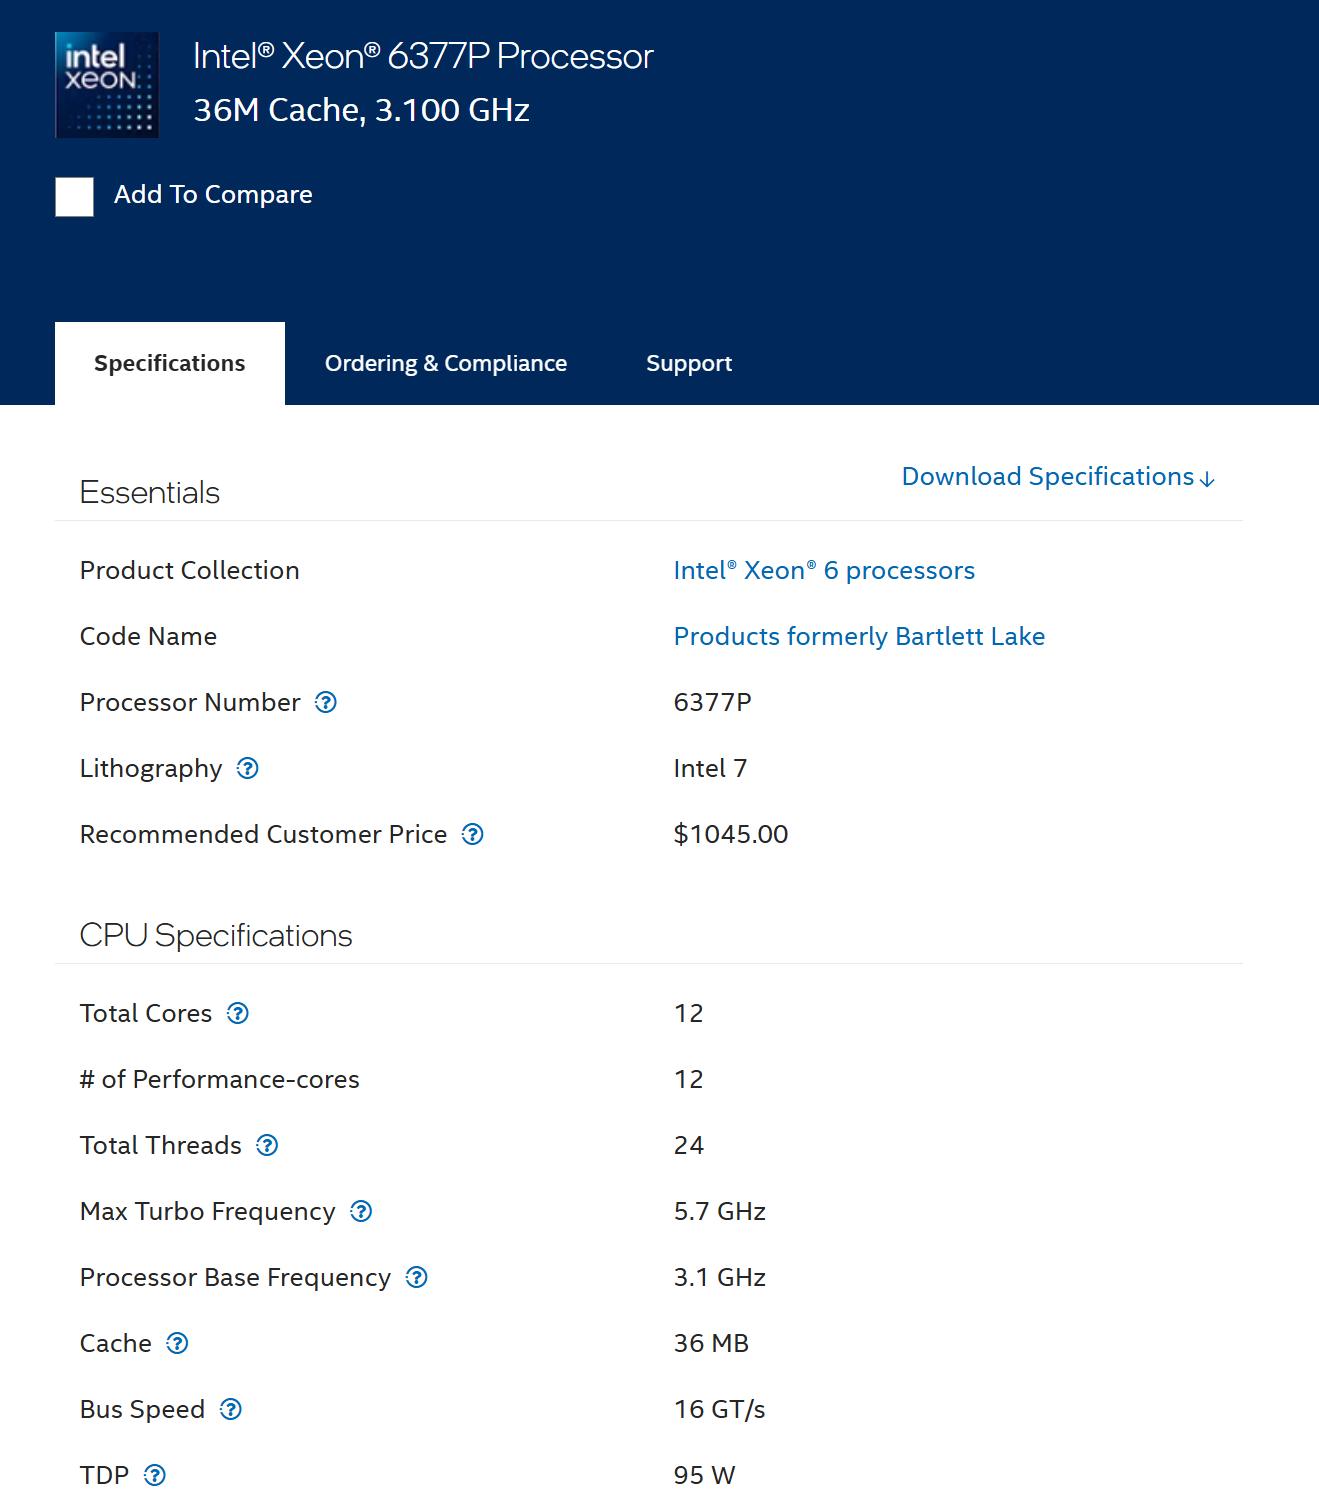This screenshot has width=1319, height=1511.
Task: Click the 6377P processor number value
Action: click(712, 702)
